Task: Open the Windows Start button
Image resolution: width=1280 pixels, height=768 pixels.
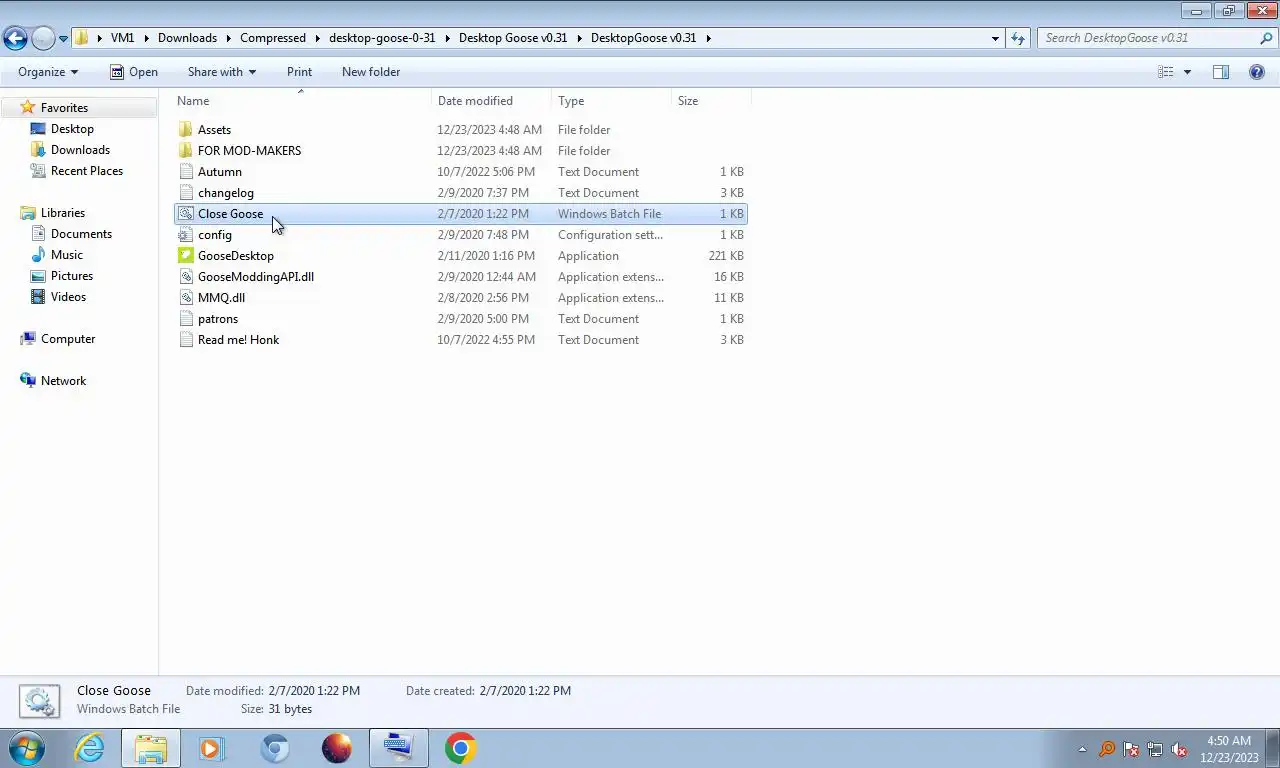Action: click(x=26, y=748)
